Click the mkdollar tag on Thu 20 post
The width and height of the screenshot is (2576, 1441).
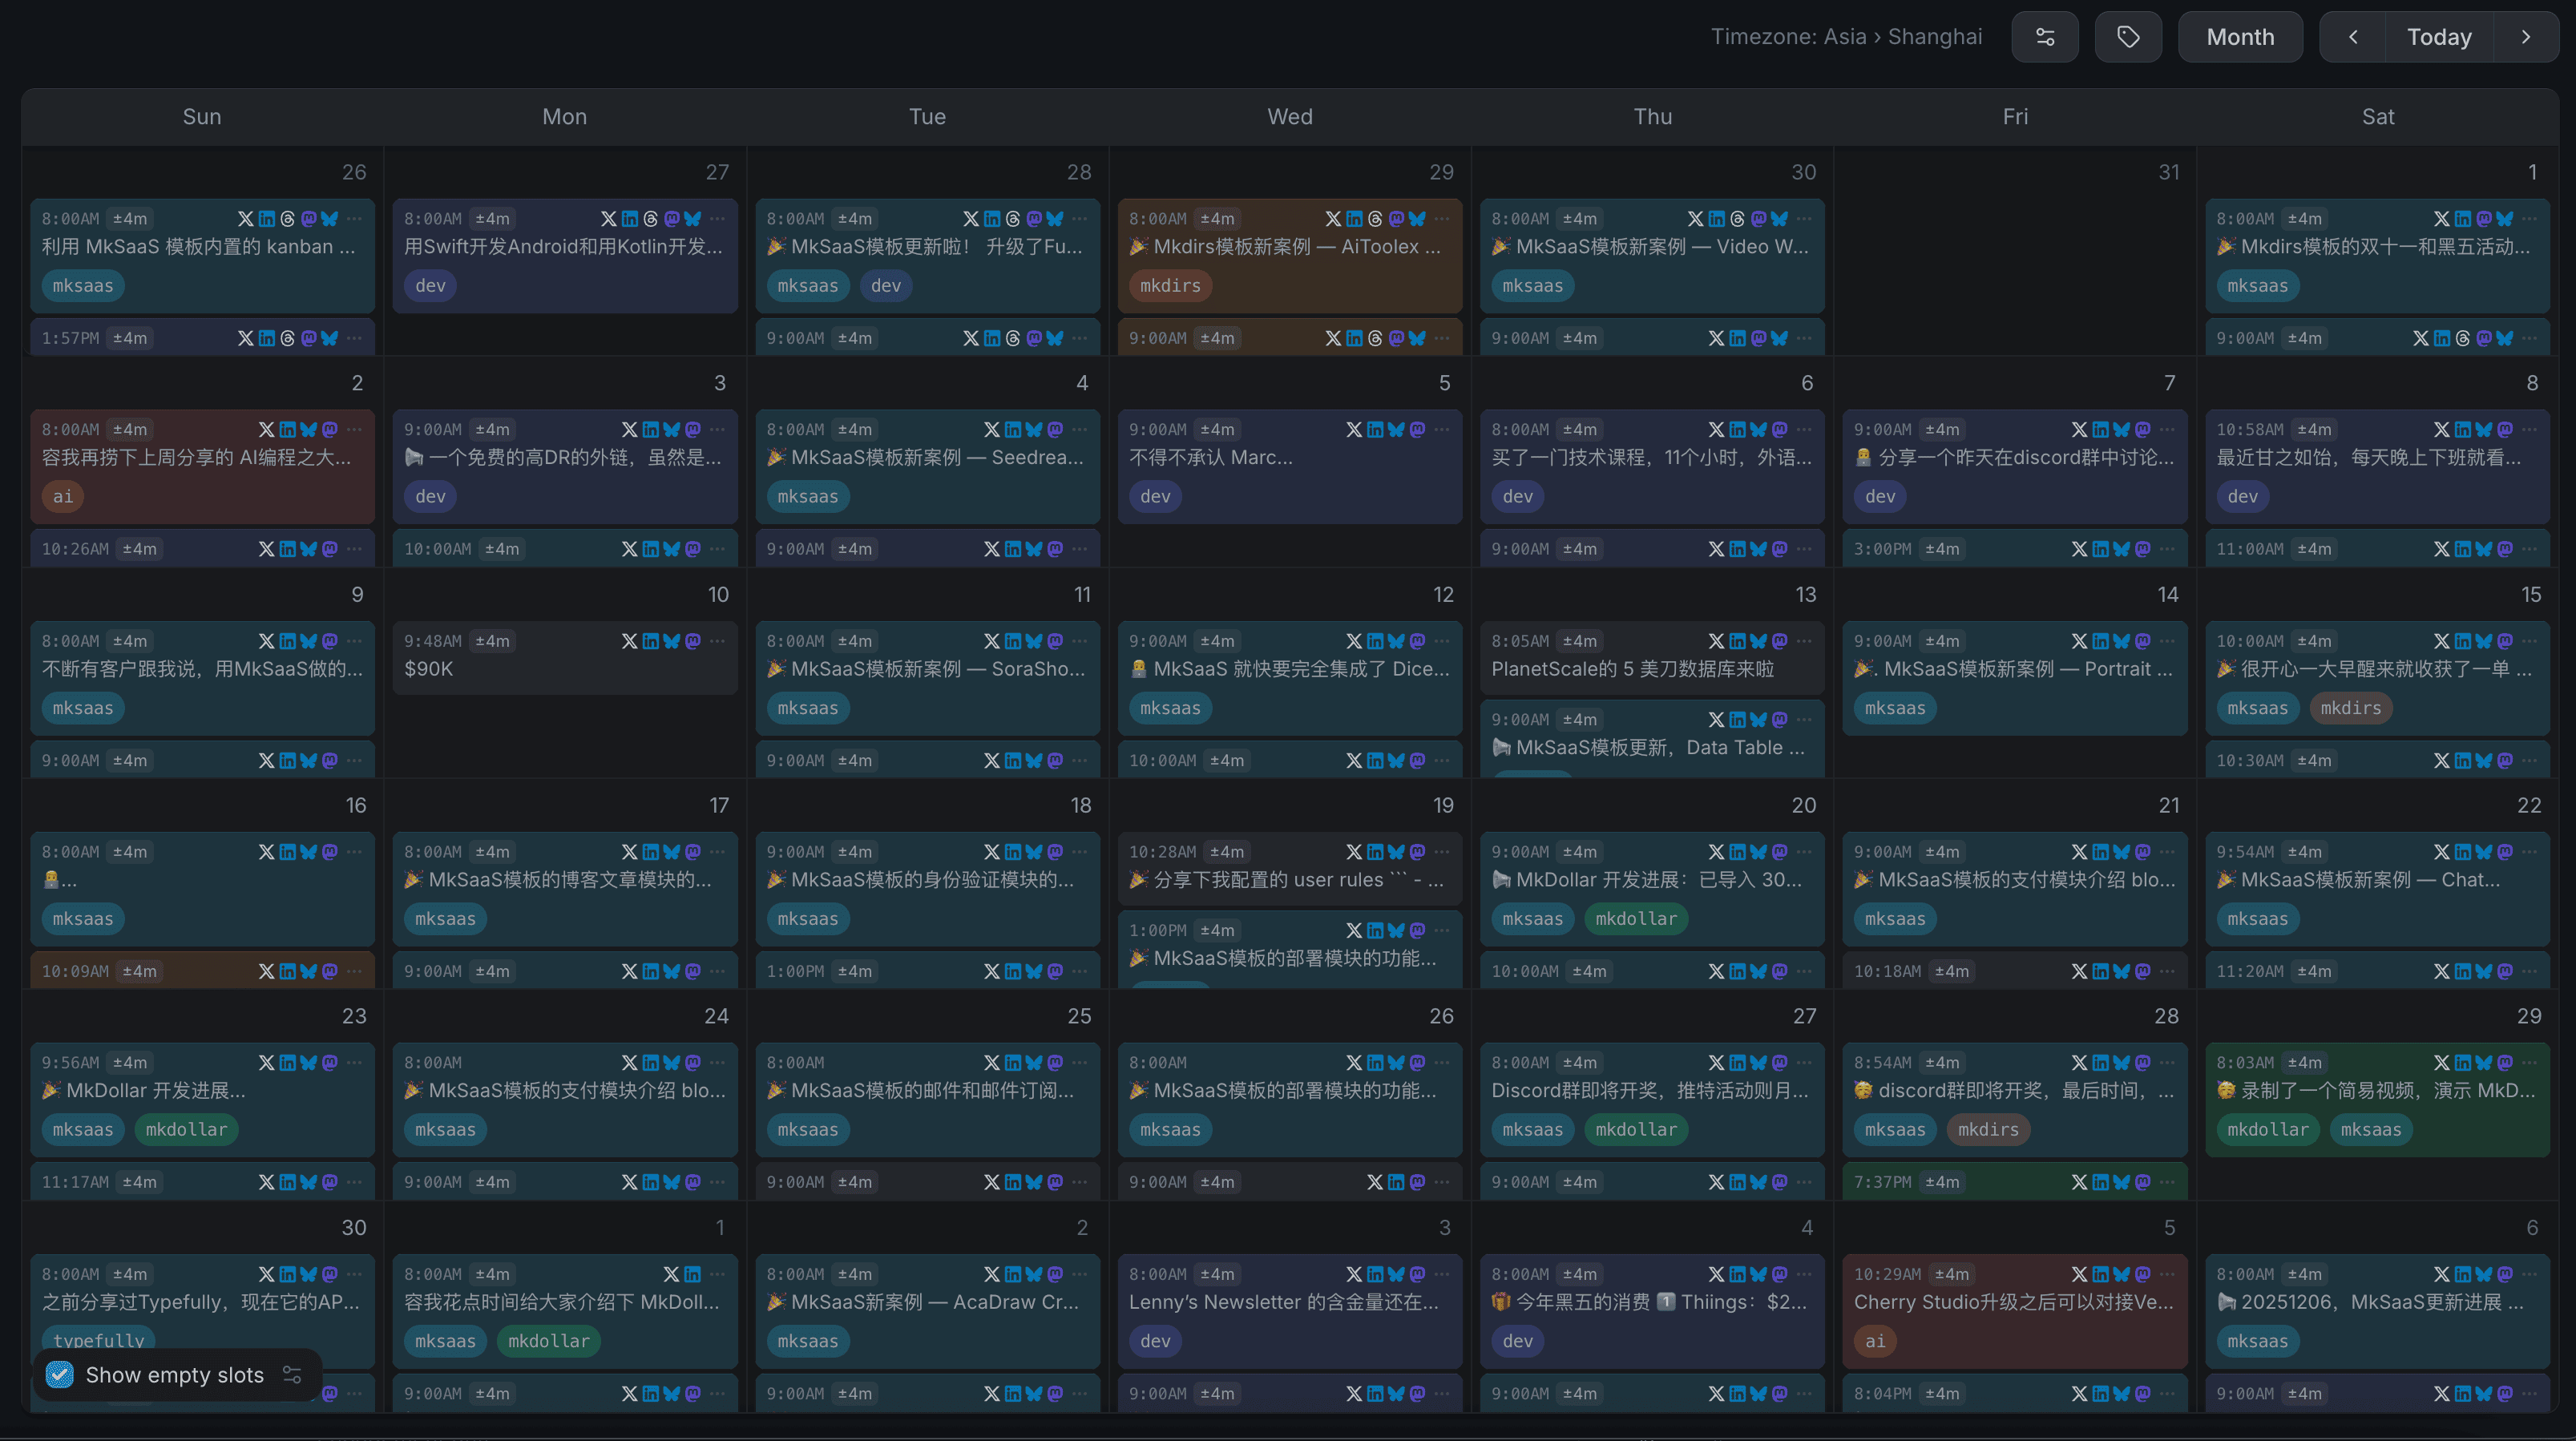pyautogui.click(x=1636, y=918)
